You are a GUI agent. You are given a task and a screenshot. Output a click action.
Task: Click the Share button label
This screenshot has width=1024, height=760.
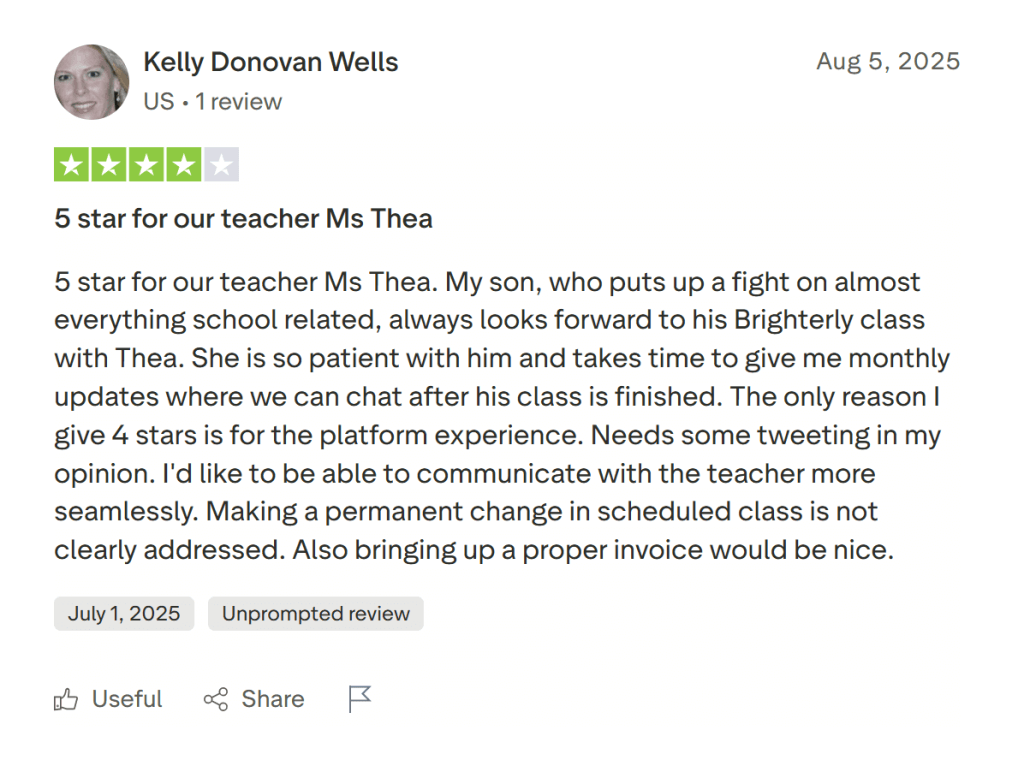(x=272, y=699)
